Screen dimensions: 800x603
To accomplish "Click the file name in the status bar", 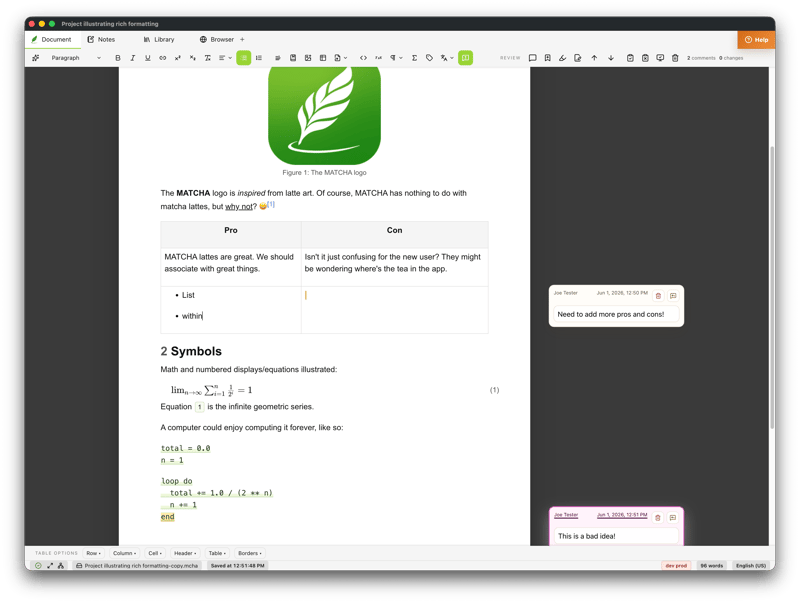I will (137, 566).
